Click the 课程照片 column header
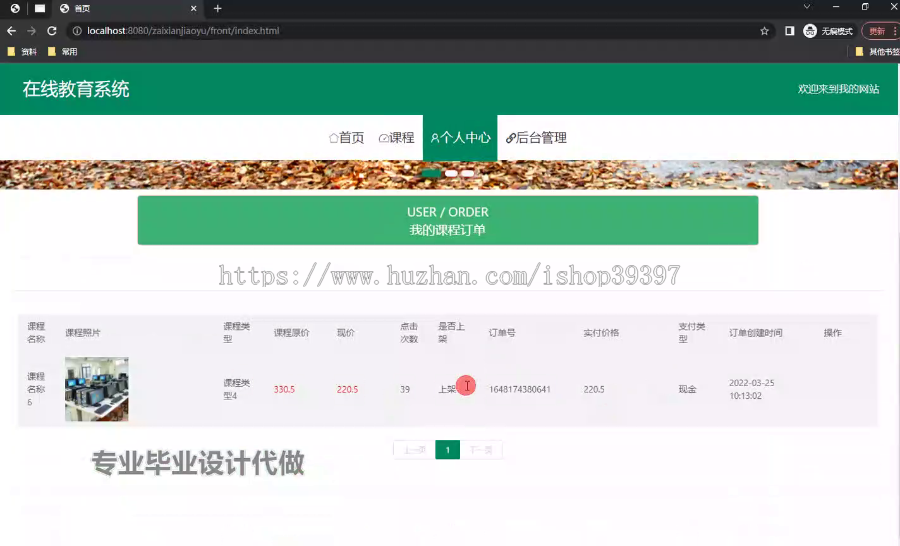 click(x=83, y=332)
